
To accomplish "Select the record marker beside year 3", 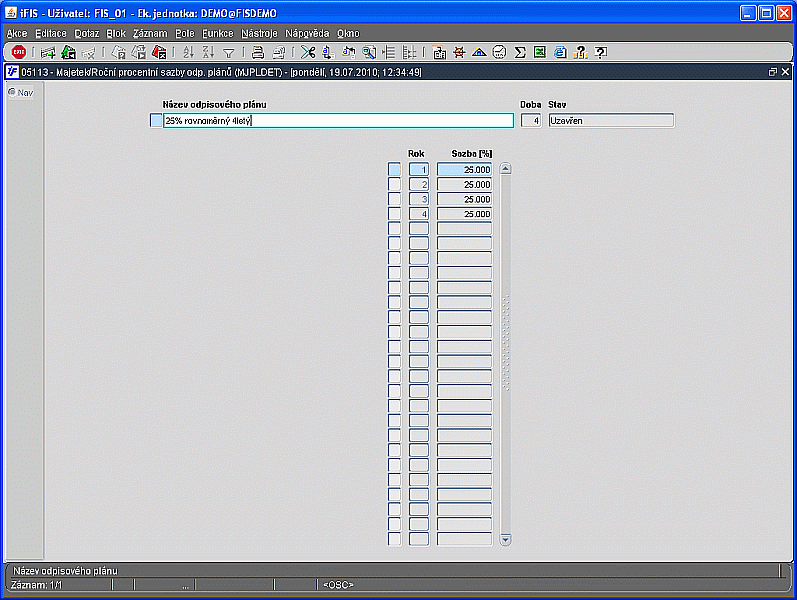I will 394,199.
